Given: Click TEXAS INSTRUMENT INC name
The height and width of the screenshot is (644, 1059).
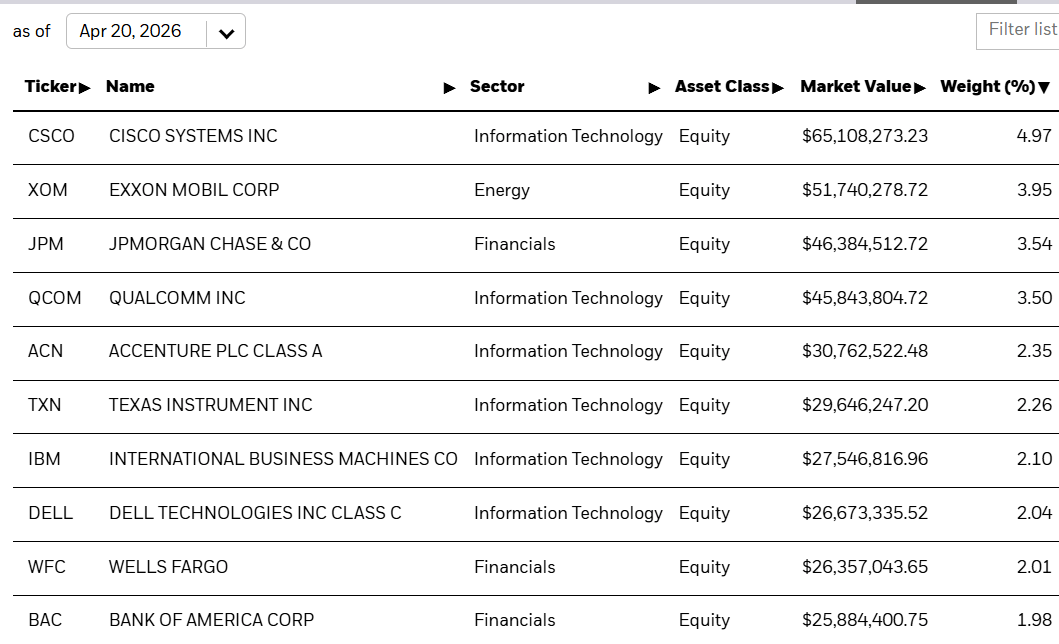Looking at the screenshot, I should pyautogui.click(x=210, y=405).
